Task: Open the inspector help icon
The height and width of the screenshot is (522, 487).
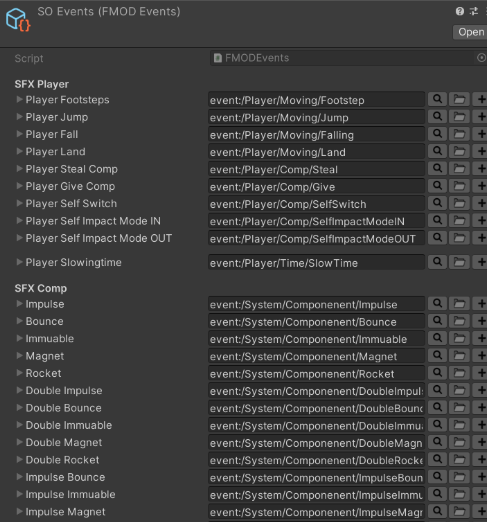Action: click(x=460, y=11)
